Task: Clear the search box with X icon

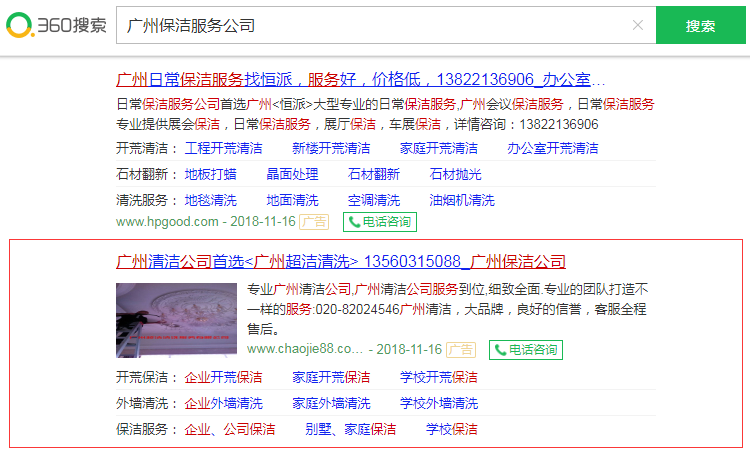Action: click(x=638, y=25)
